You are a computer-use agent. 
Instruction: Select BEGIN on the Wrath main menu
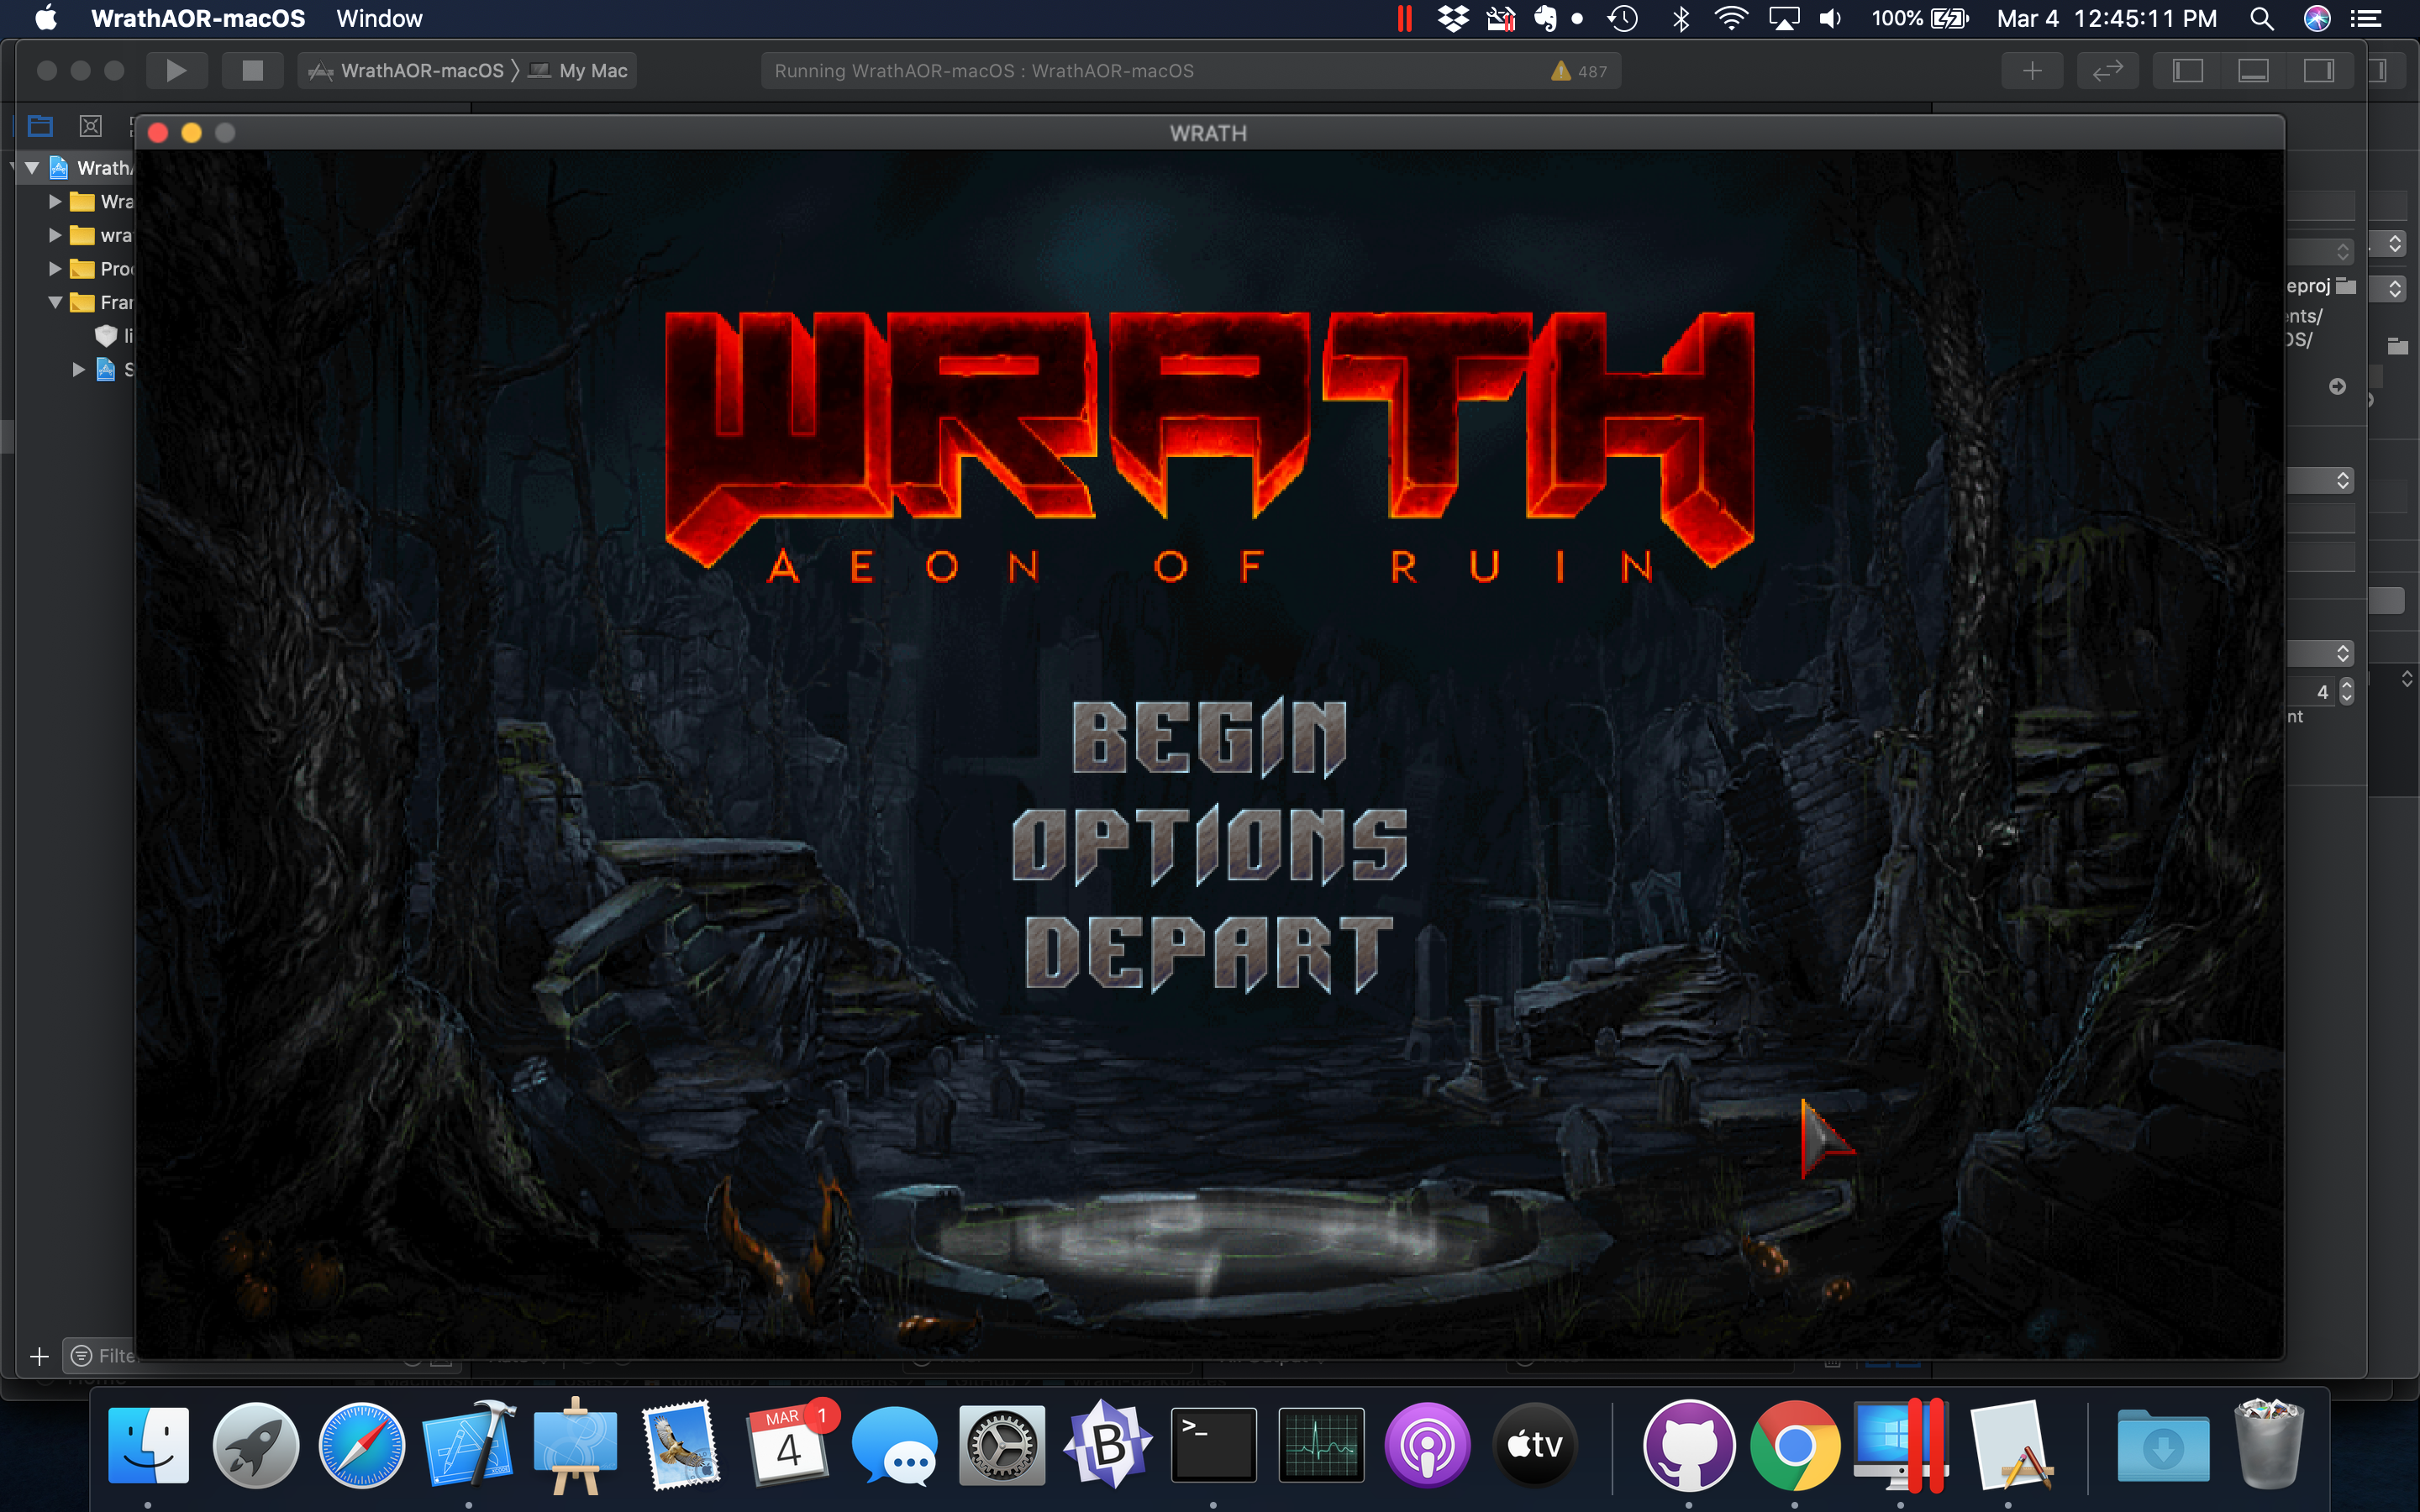[x=1209, y=738]
